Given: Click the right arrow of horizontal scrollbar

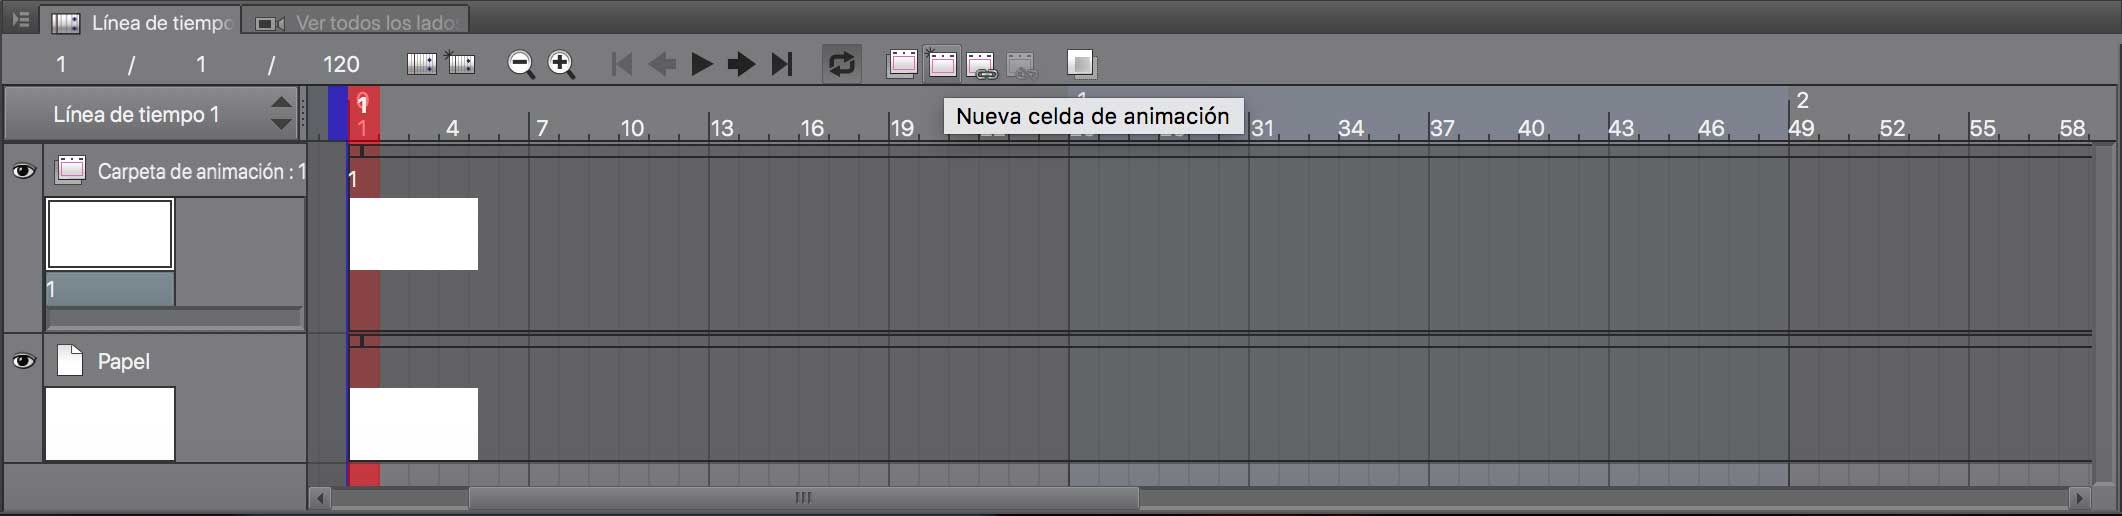Looking at the screenshot, I should (x=2079, y=497).
